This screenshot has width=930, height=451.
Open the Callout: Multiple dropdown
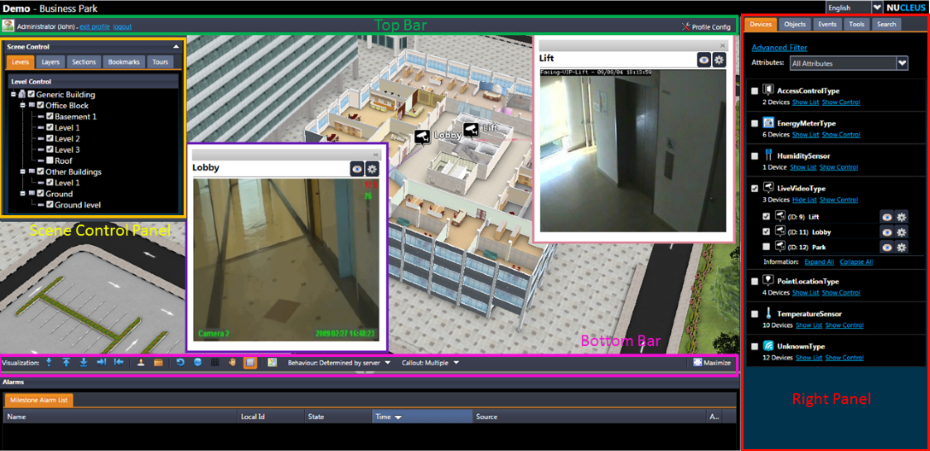pos(430,363)
